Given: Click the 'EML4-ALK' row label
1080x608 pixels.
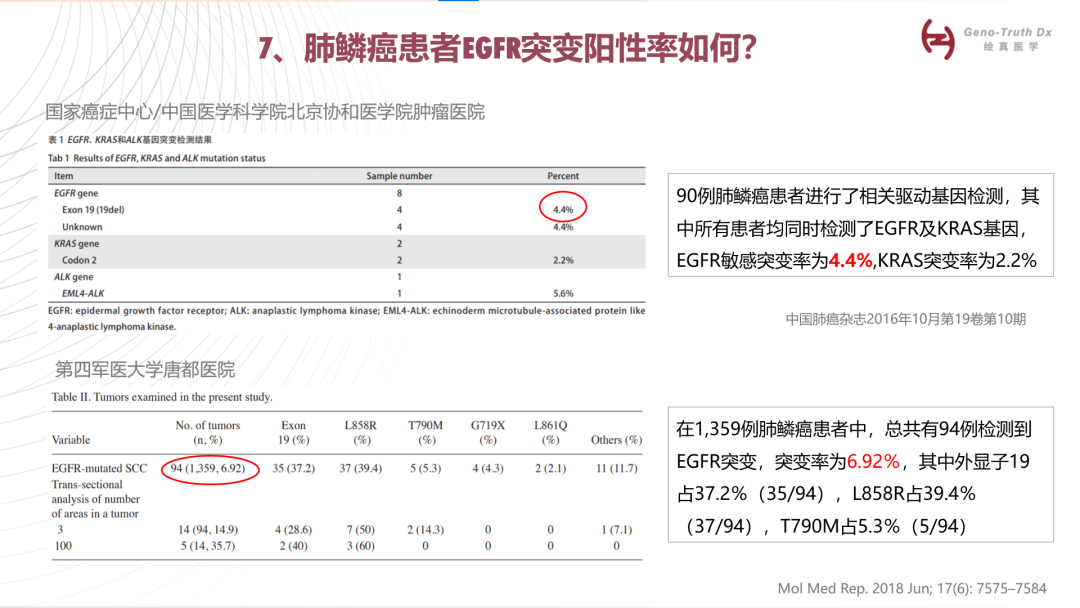Looking at the screenshot, I should pos(85,294).
